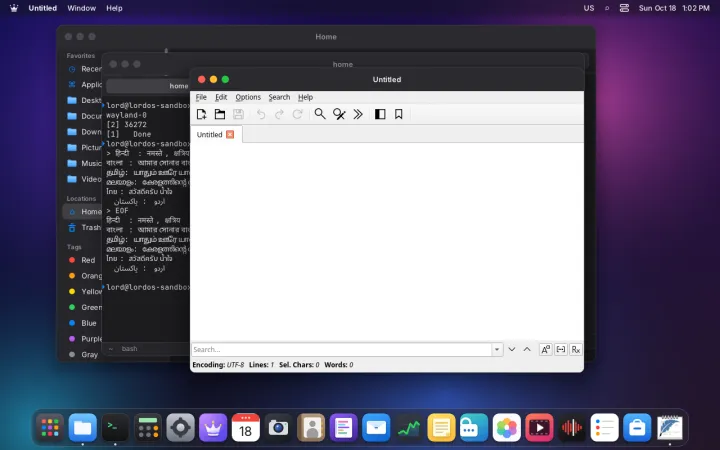Open control center in the top bar
This screenshot has height=450, width=720.
[x=624, y=8]
